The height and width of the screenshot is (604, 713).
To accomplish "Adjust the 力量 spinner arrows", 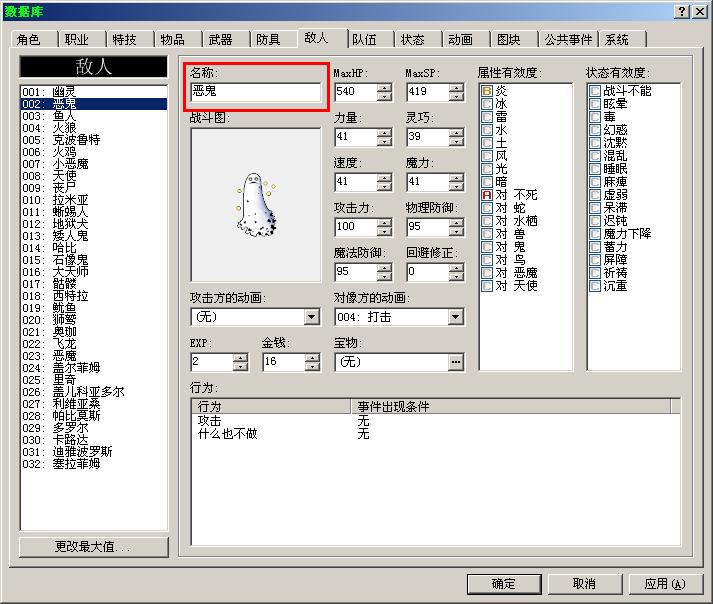I will 385,137.
